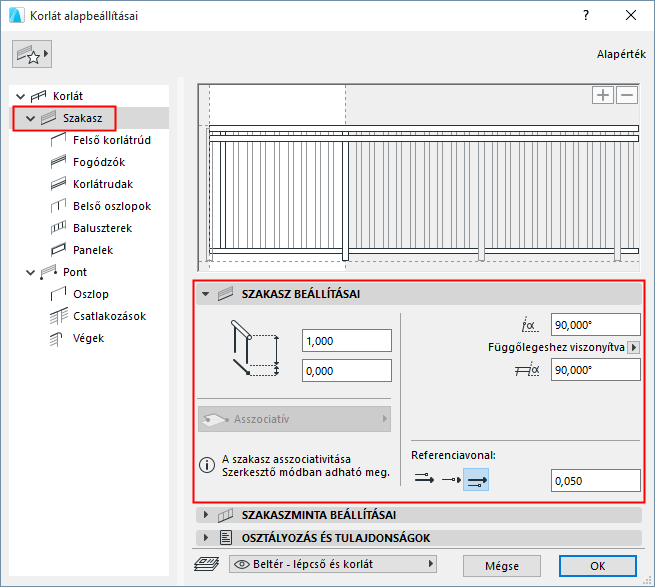
Task: Select Szakasz in the tree
Action: pos(82,118)
